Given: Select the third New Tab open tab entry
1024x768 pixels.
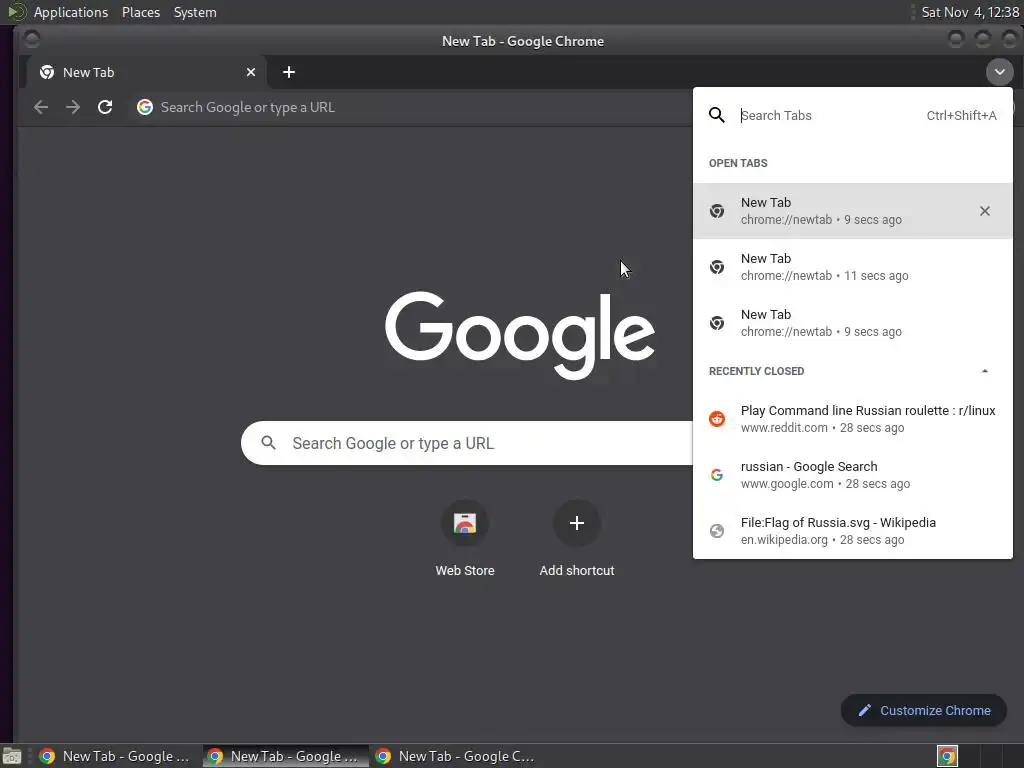Looking at the screenshot, I should coord(852,323).
